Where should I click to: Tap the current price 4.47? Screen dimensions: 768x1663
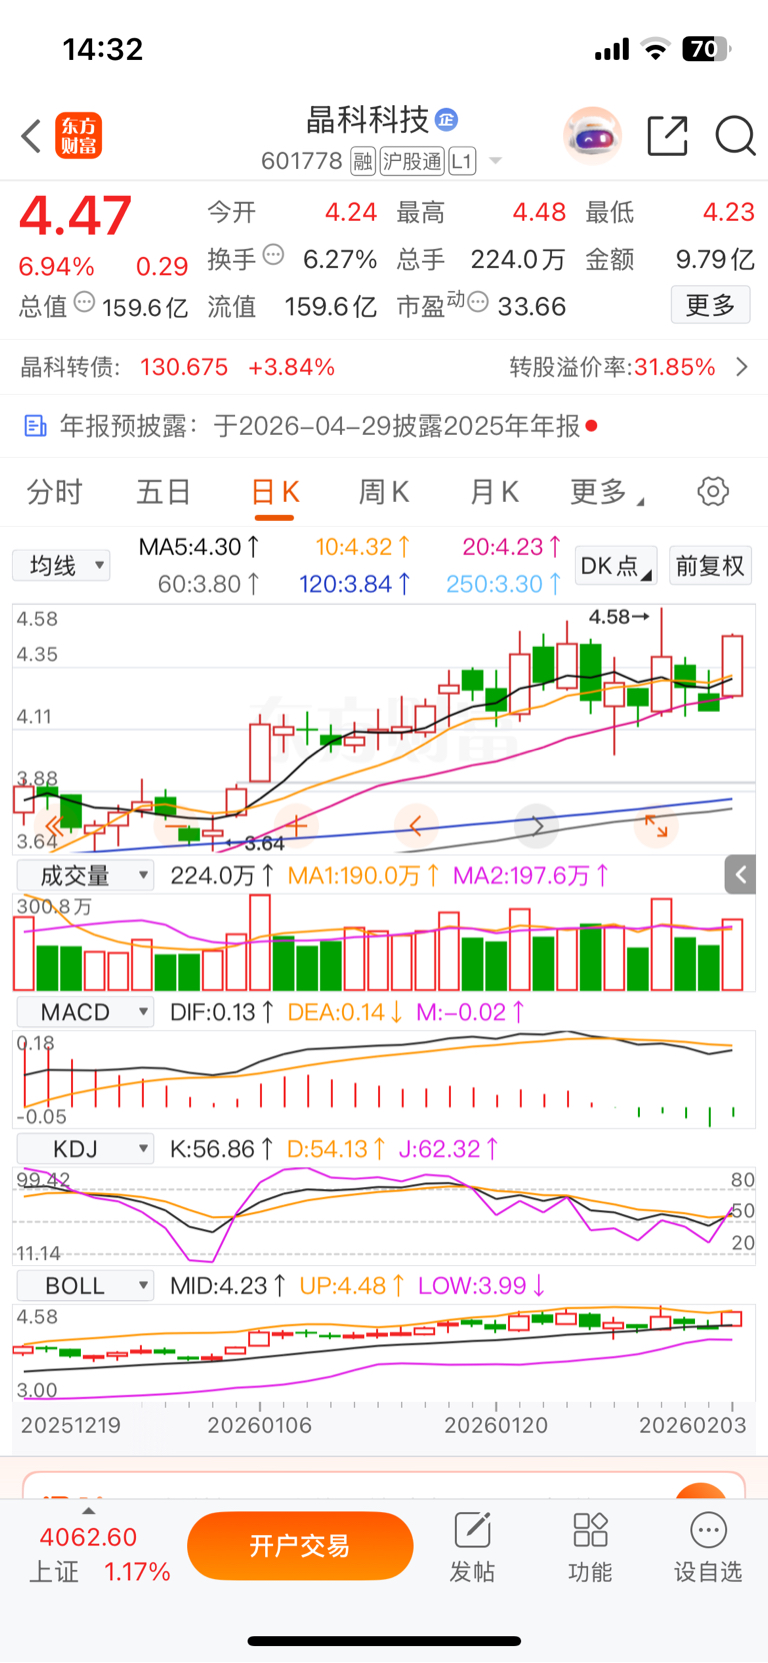pyautogui.click(x=75, y=216)
